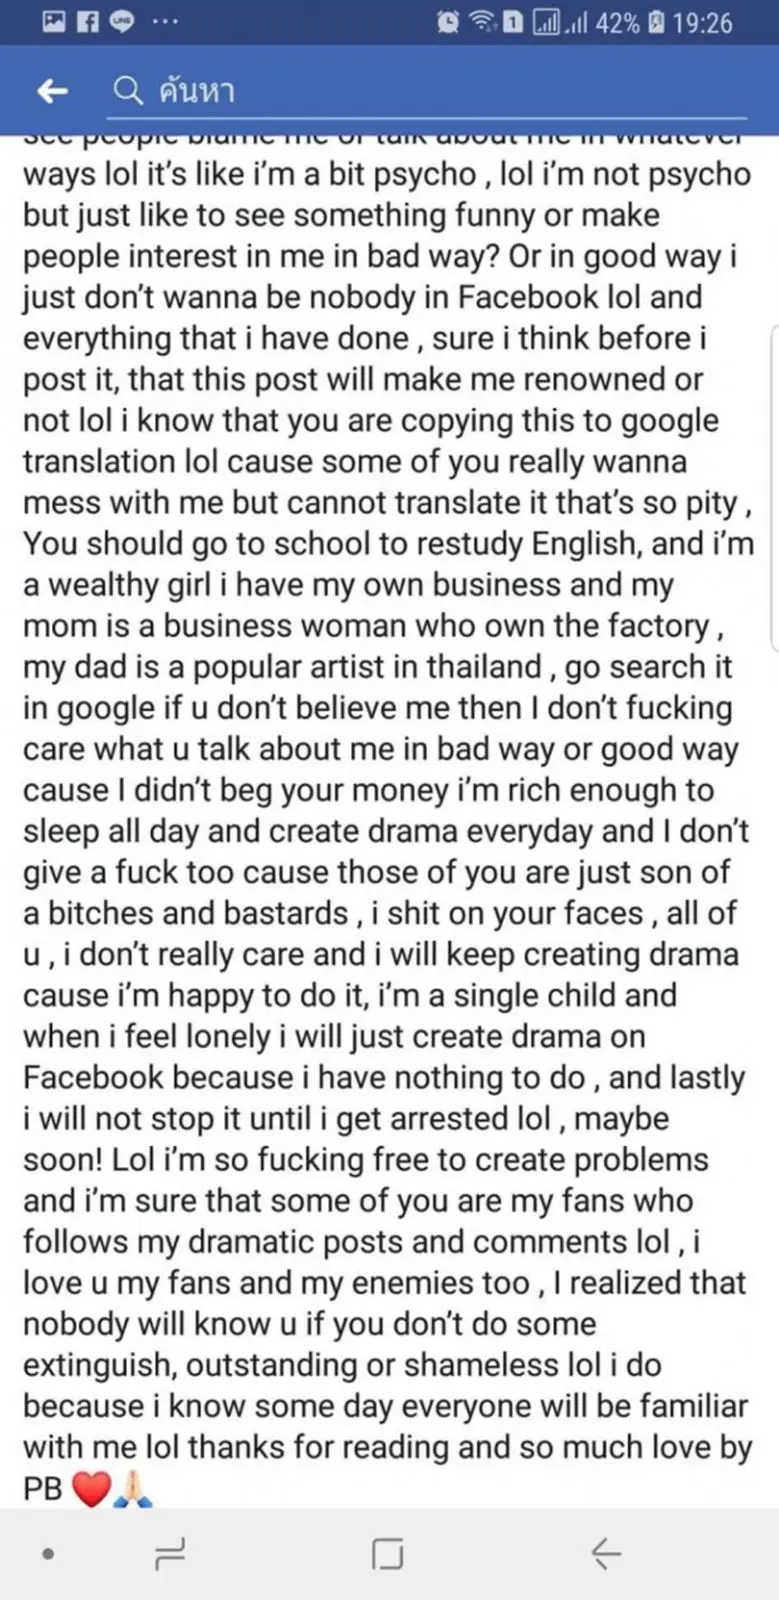Open the Facebook notification in status bar
This screenshot has width=779, height=1600.
click(88, 22)
